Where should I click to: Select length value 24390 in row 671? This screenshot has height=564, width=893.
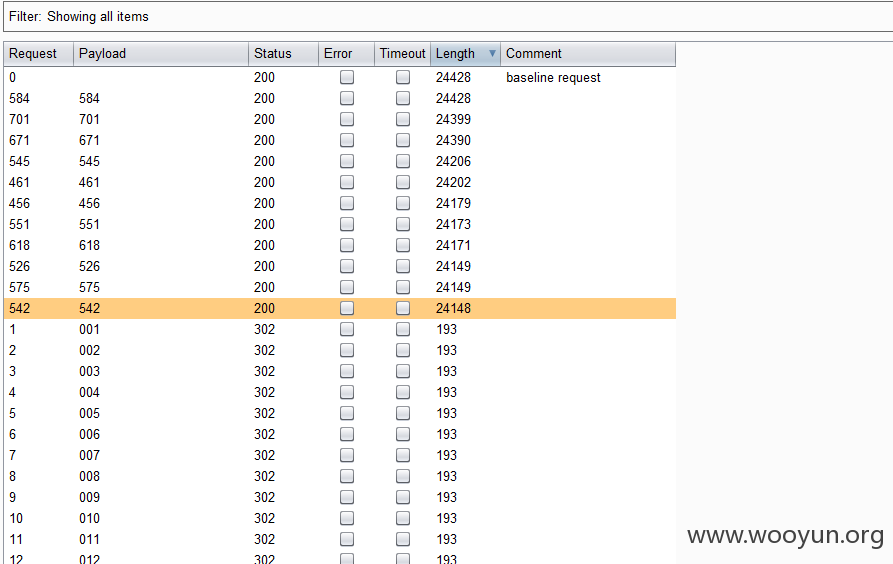pyautogui.click(x=453, y=140)
